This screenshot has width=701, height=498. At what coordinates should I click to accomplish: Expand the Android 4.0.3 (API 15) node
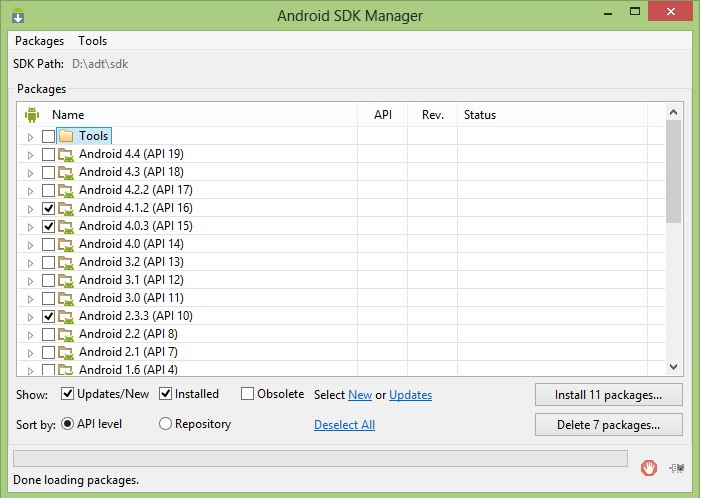point(30,227)
